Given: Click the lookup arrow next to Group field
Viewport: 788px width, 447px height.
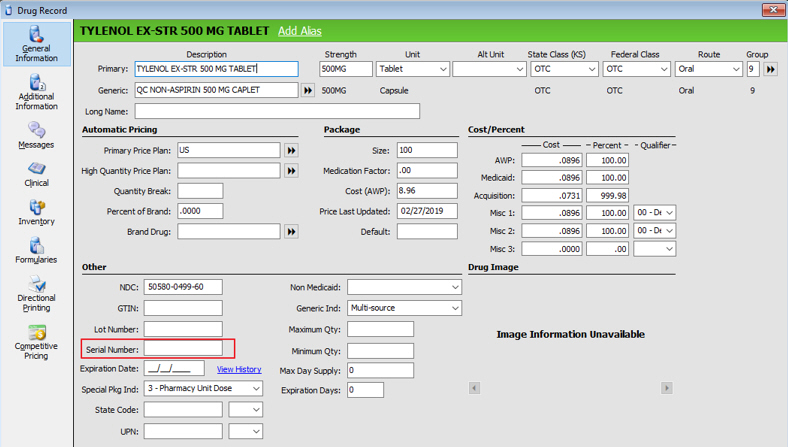Looking at the screenshot, I should [x=770, y=69].
